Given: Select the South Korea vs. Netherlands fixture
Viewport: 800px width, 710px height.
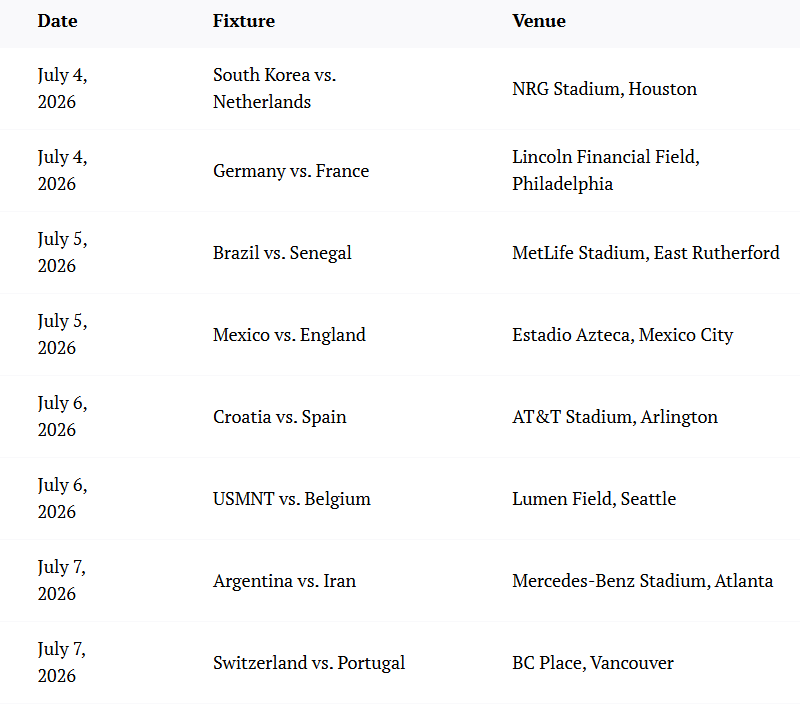Looking at the screenshot, I should click(274, 89).
